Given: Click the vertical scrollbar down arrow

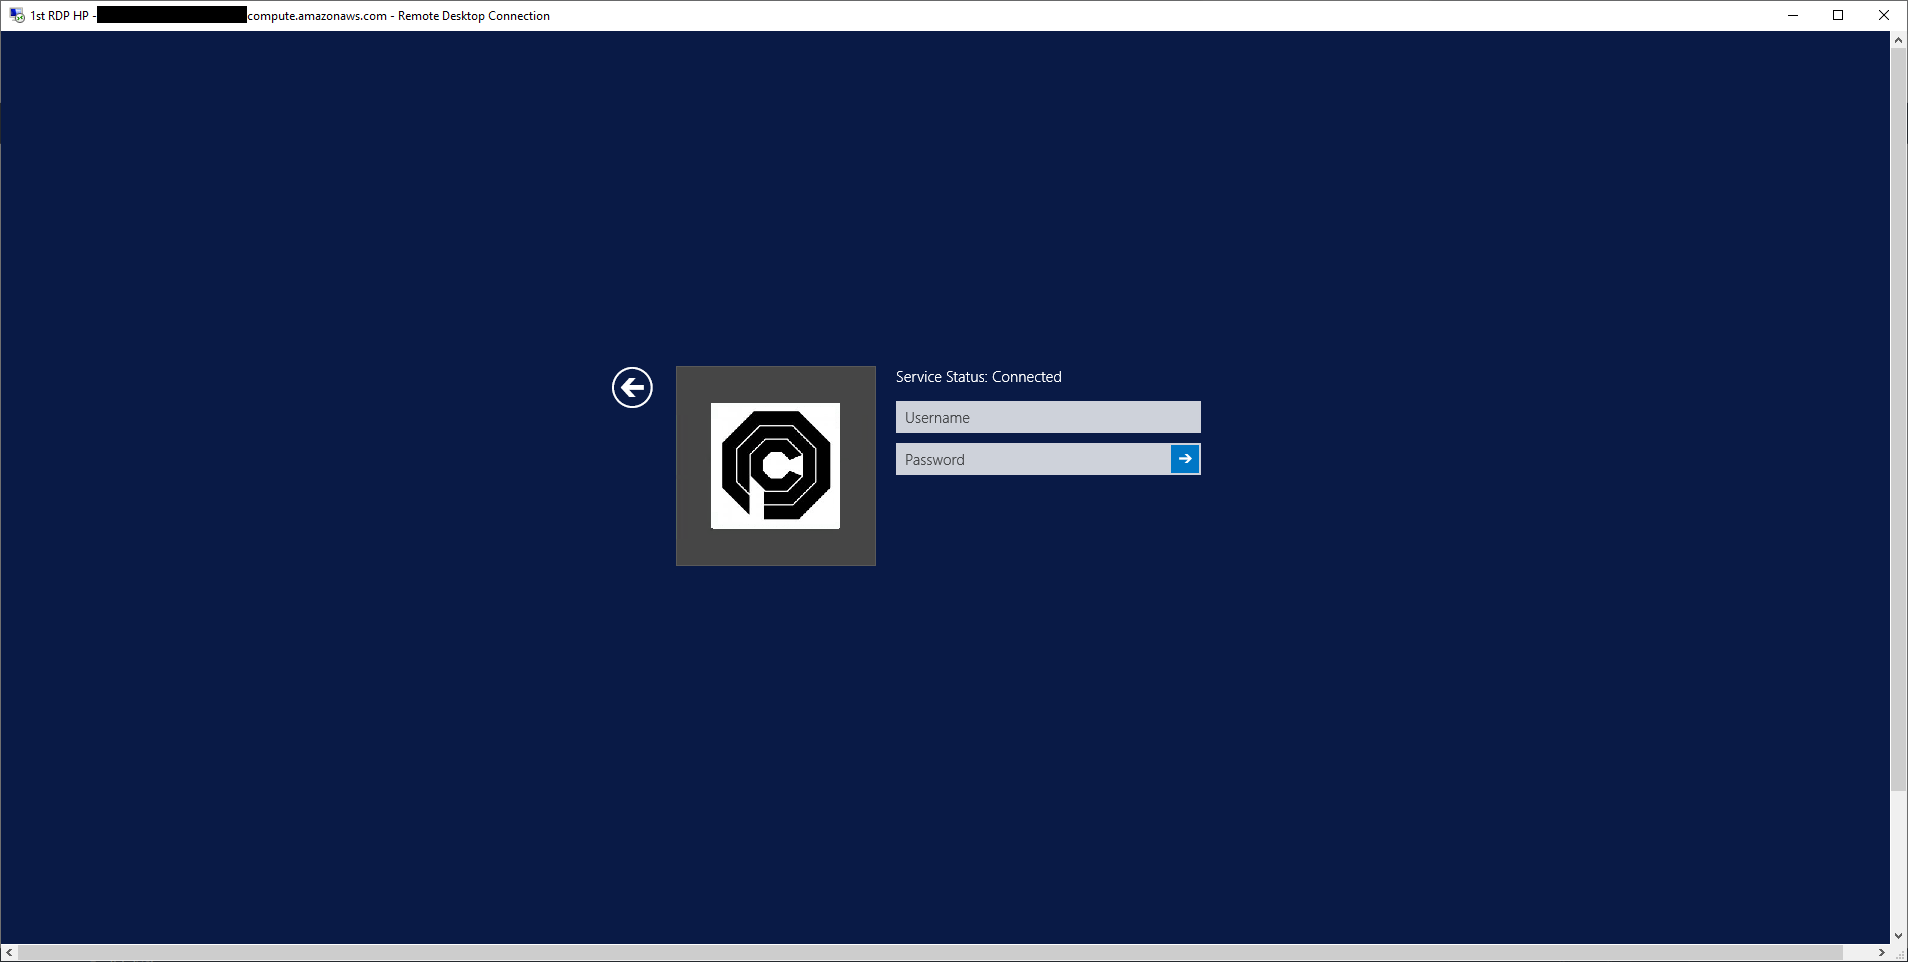Looking at the screenshot, I should tap(1898, 936).
